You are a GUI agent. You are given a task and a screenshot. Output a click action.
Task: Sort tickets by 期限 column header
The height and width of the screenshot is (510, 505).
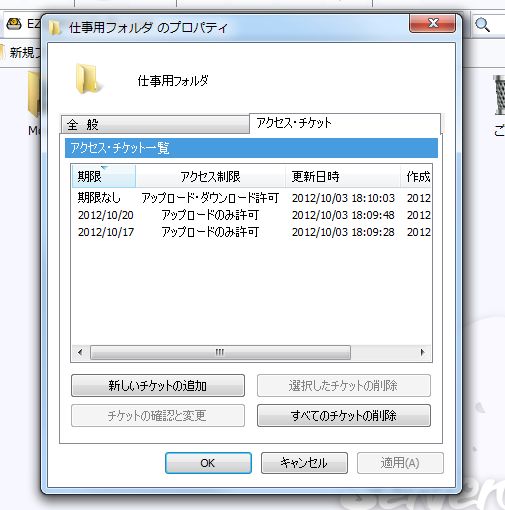(104, 176)
